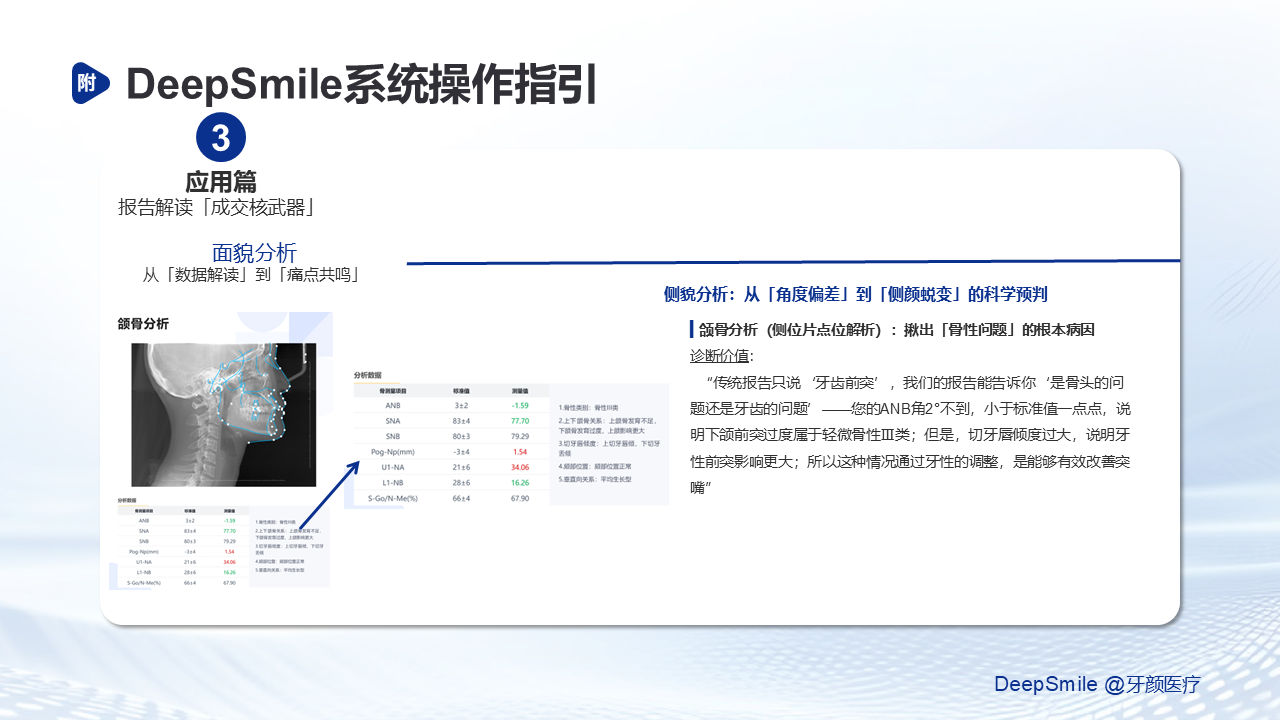Select the red 34.06 U1-NA value
The height and width of the screenshot is (720, 1280).
click(x=519, y=467)
